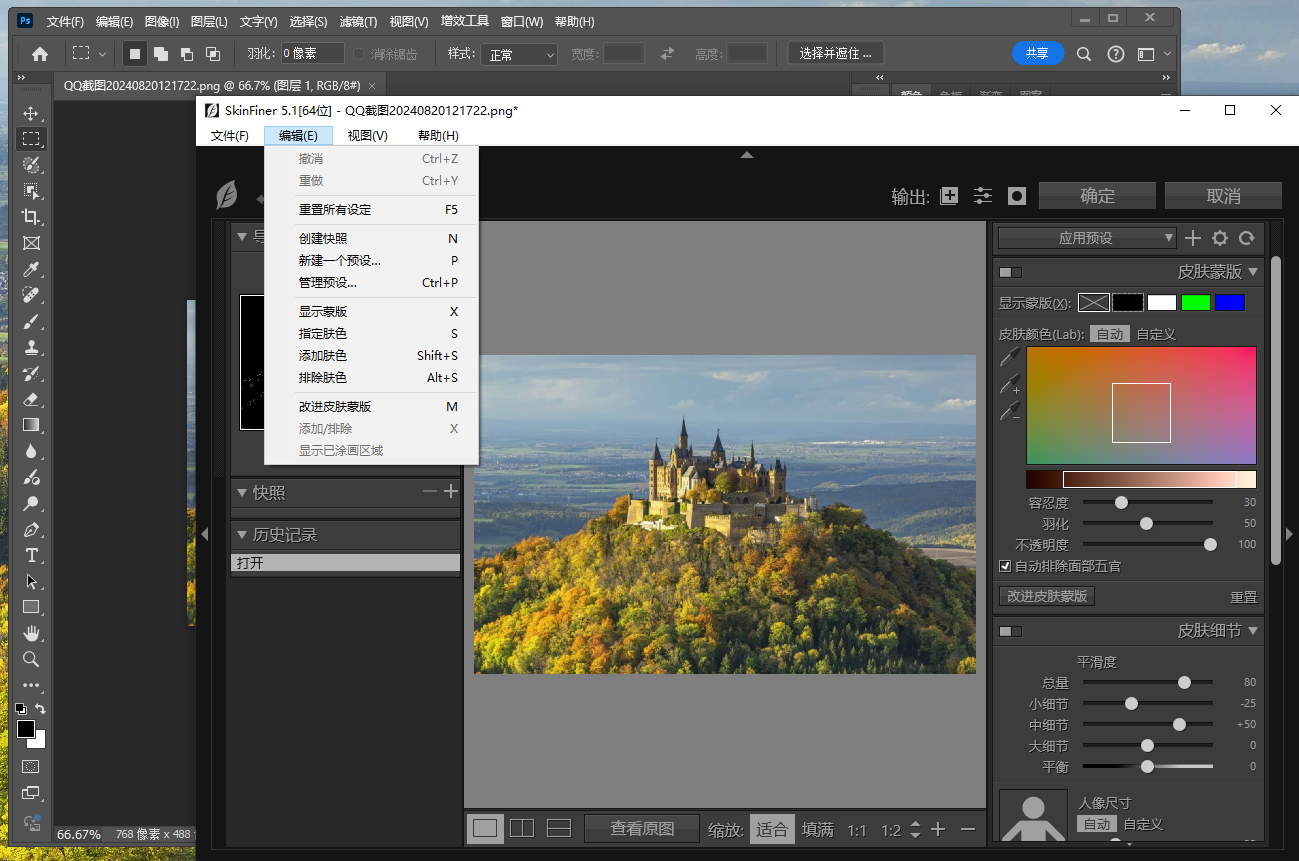The width and height of the screenshot is (1299, 861).
Task: Select the Pen tool in Photoshop
Action: coord(31,529)
